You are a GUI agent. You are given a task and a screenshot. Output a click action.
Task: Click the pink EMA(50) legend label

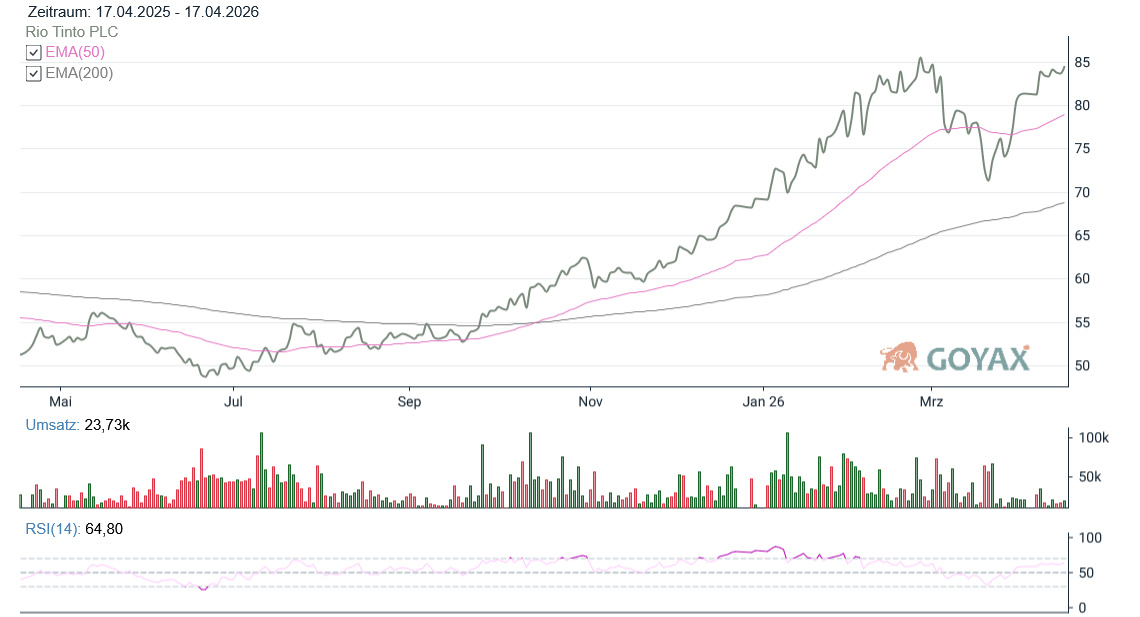[75, 52]
